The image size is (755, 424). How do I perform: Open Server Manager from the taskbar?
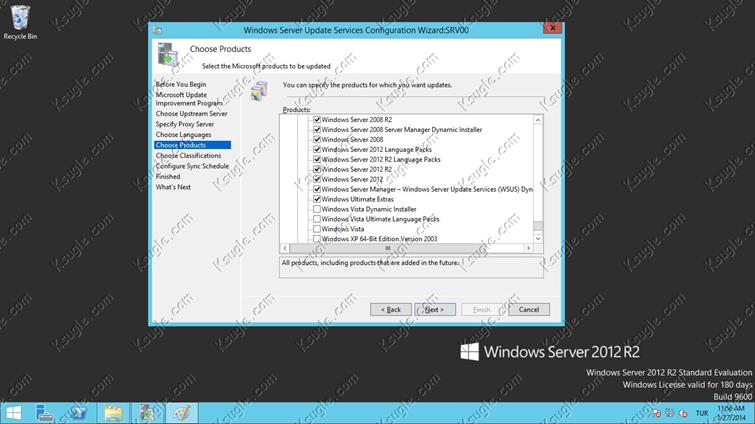(44, 413)
